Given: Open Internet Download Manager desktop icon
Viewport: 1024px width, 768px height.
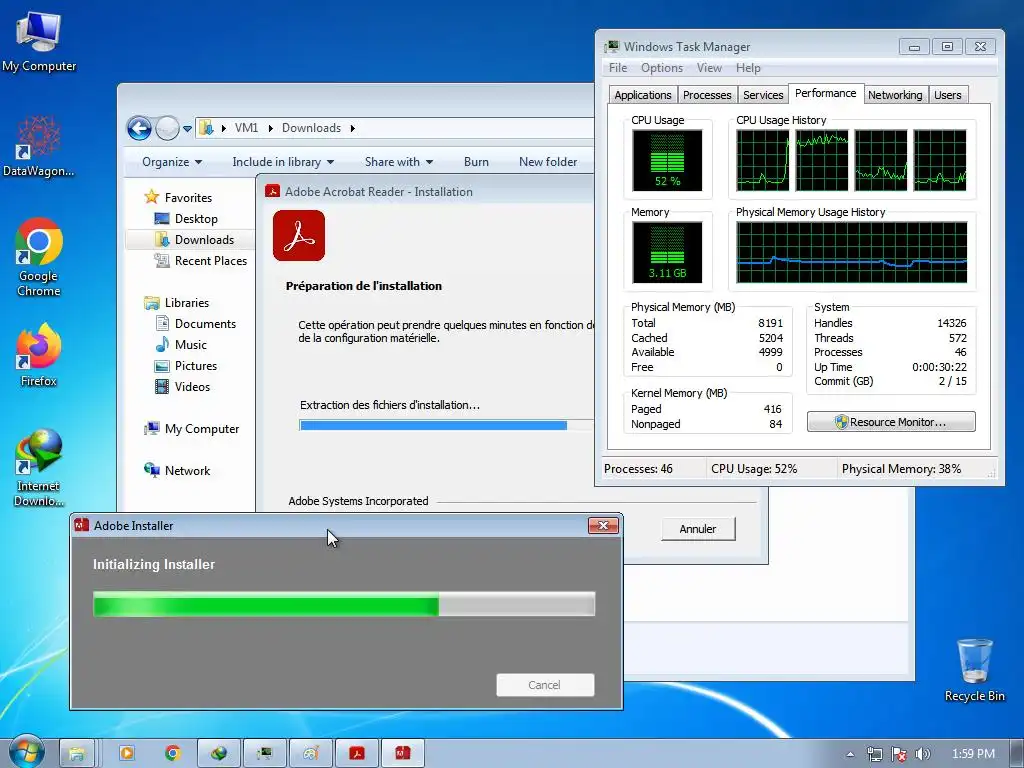Looking at the screenshot, I should pyautogui.click(x=39, y=468).
